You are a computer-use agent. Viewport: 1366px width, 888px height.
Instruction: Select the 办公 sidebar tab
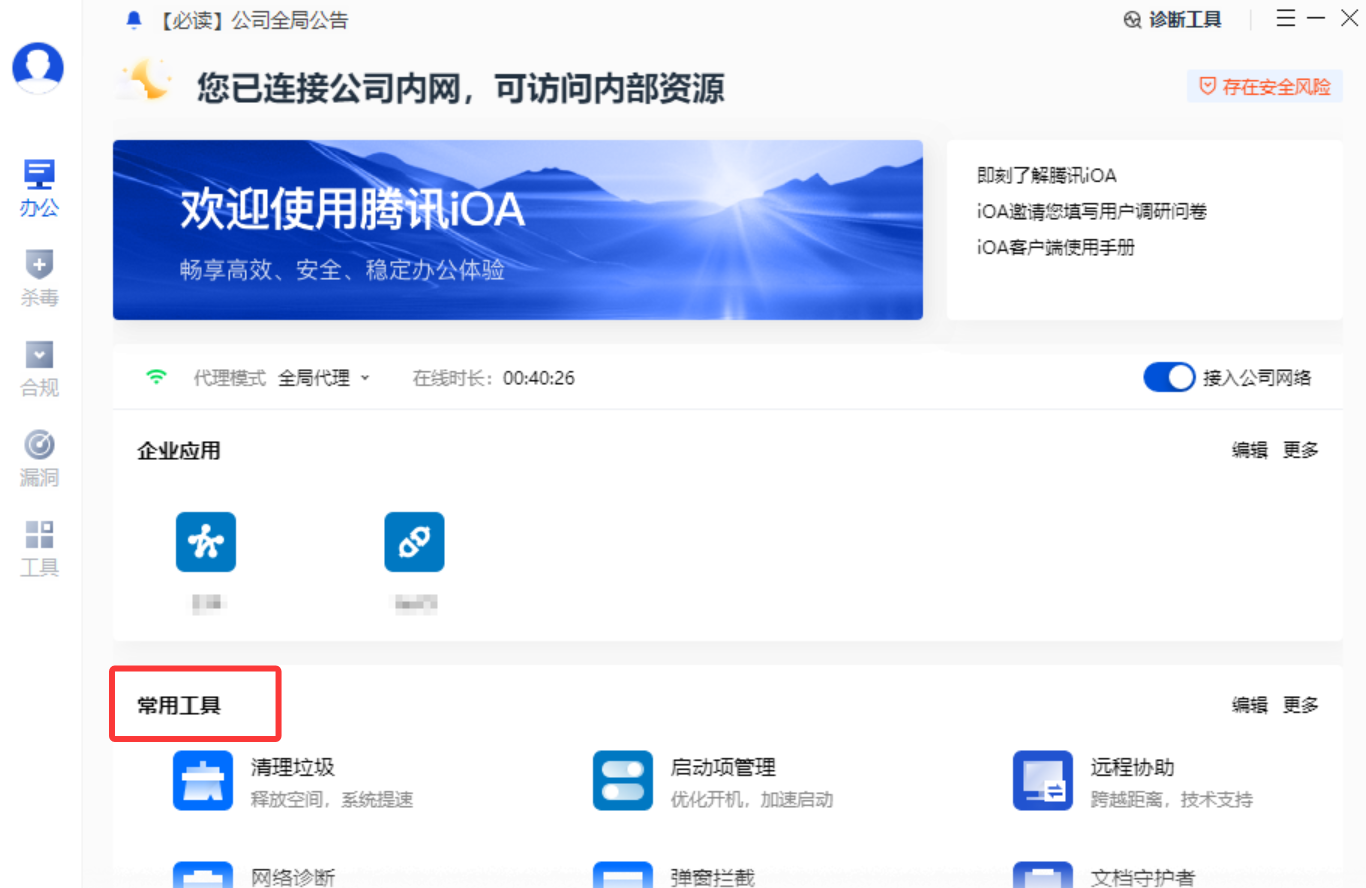click(39, 189)
